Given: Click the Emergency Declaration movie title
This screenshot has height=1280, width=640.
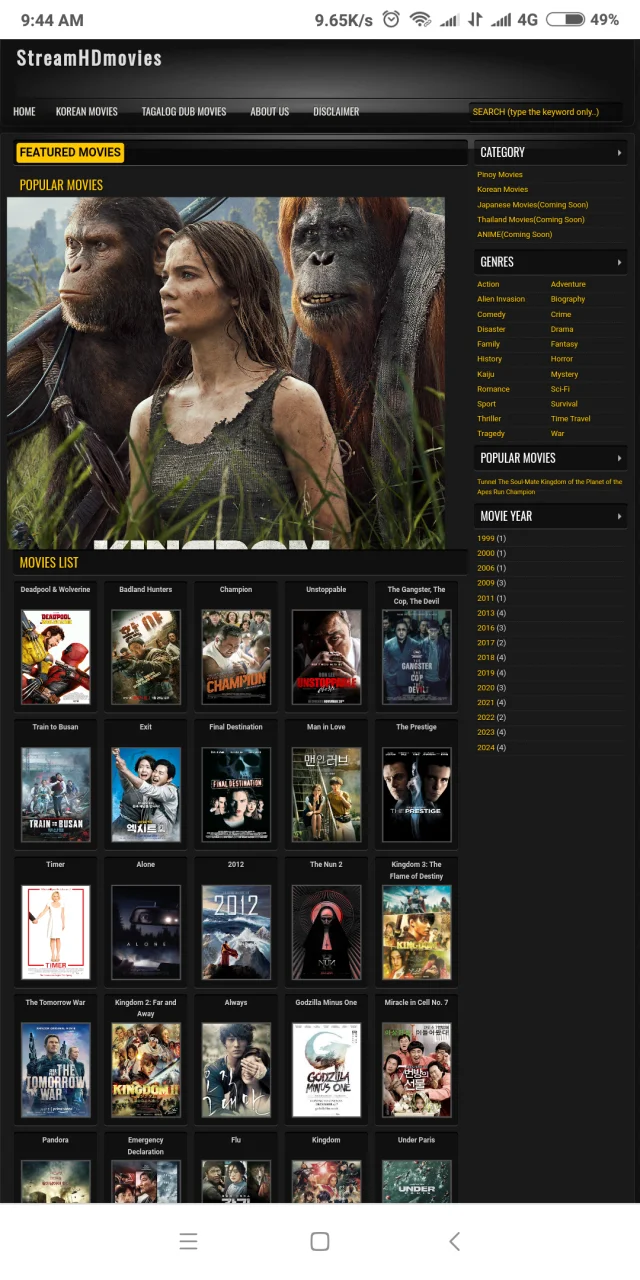Looking at the screenshot, I should [146, 1146].
